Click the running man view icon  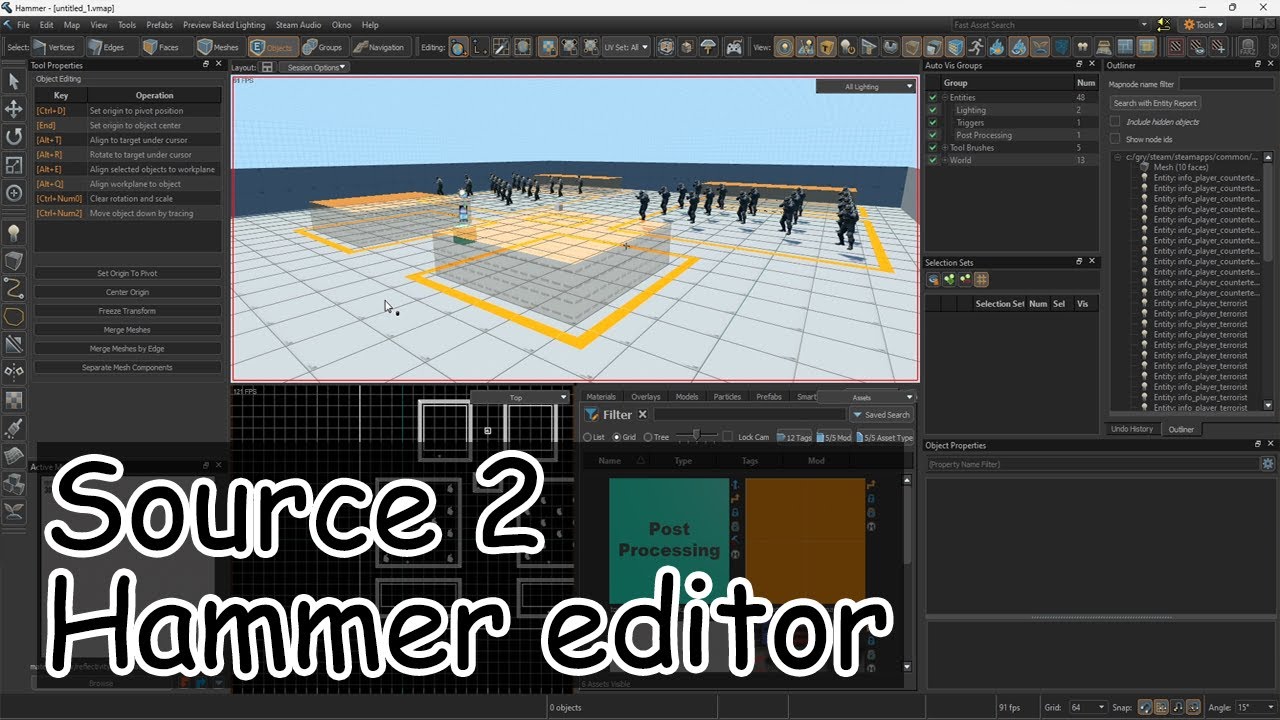pyautogui.click(x=975, y=47)
